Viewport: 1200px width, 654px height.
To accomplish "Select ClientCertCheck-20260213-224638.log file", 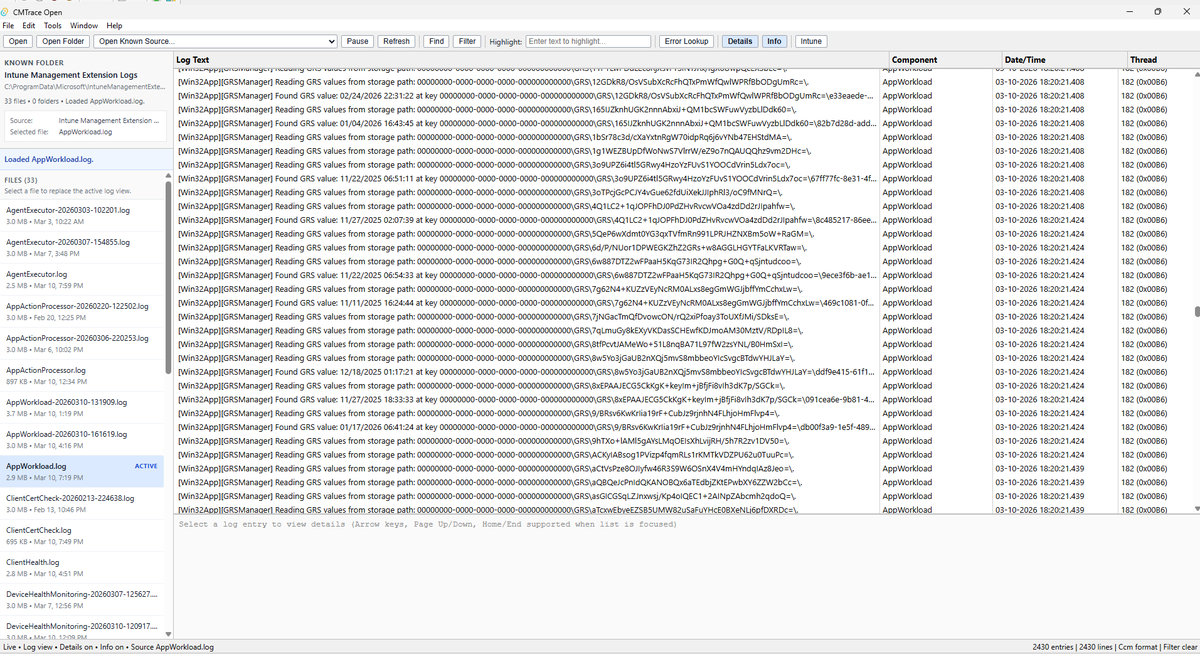I will [82, 503].
